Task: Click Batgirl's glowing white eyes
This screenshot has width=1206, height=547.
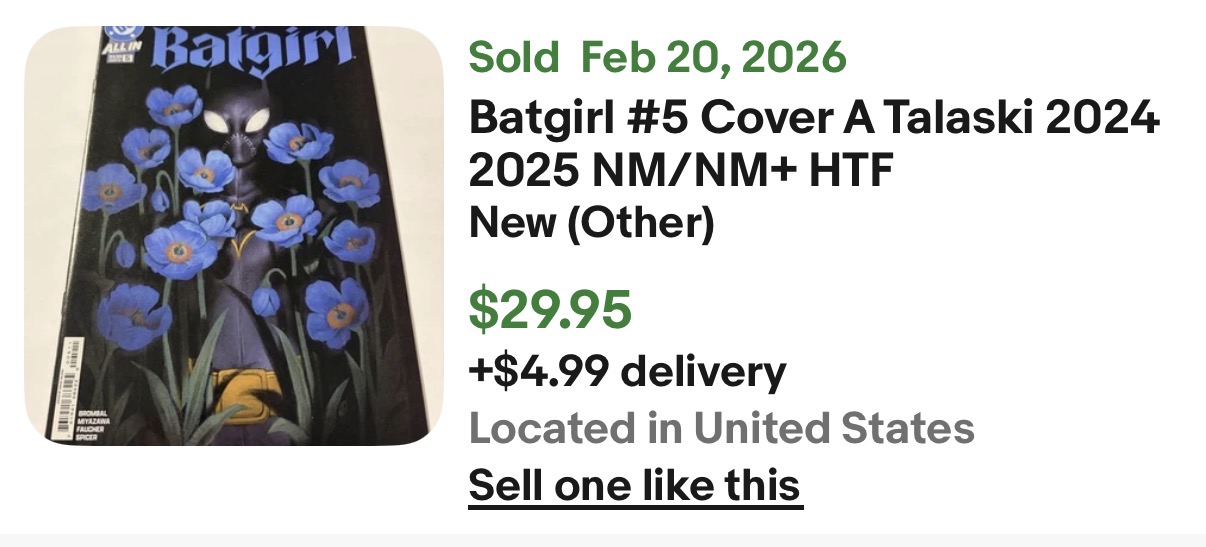Action: [238, 126]
